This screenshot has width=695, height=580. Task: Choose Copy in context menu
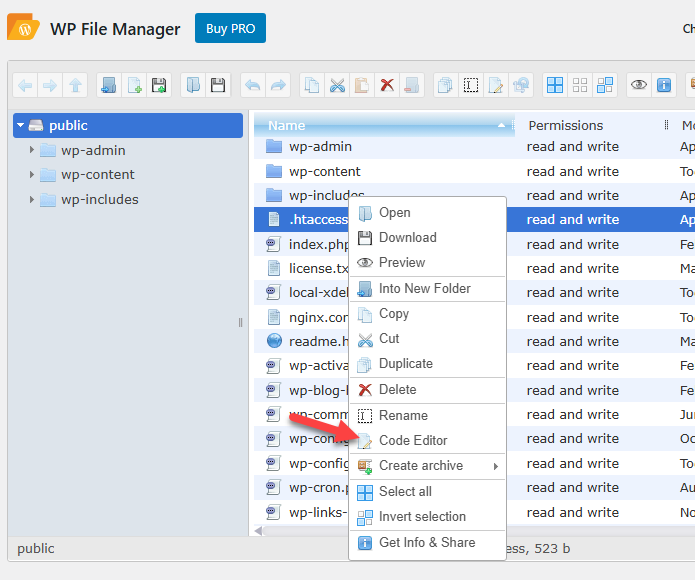428,314
